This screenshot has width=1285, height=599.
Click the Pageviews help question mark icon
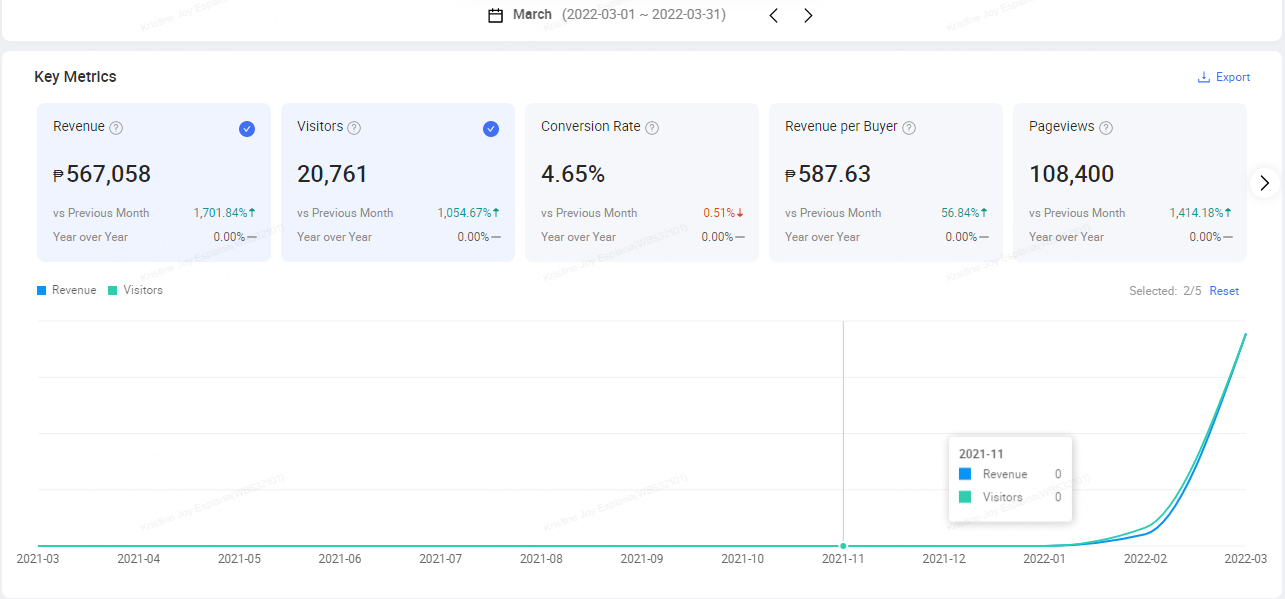[1106, 128]
